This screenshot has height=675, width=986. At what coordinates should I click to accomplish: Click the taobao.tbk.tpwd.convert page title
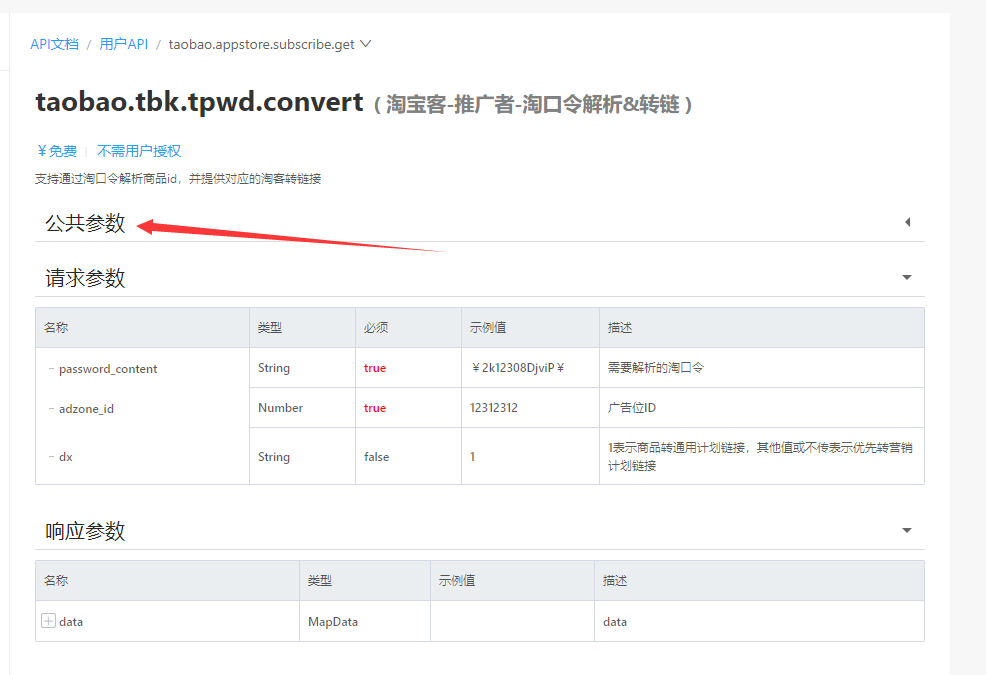coord(199,103)
